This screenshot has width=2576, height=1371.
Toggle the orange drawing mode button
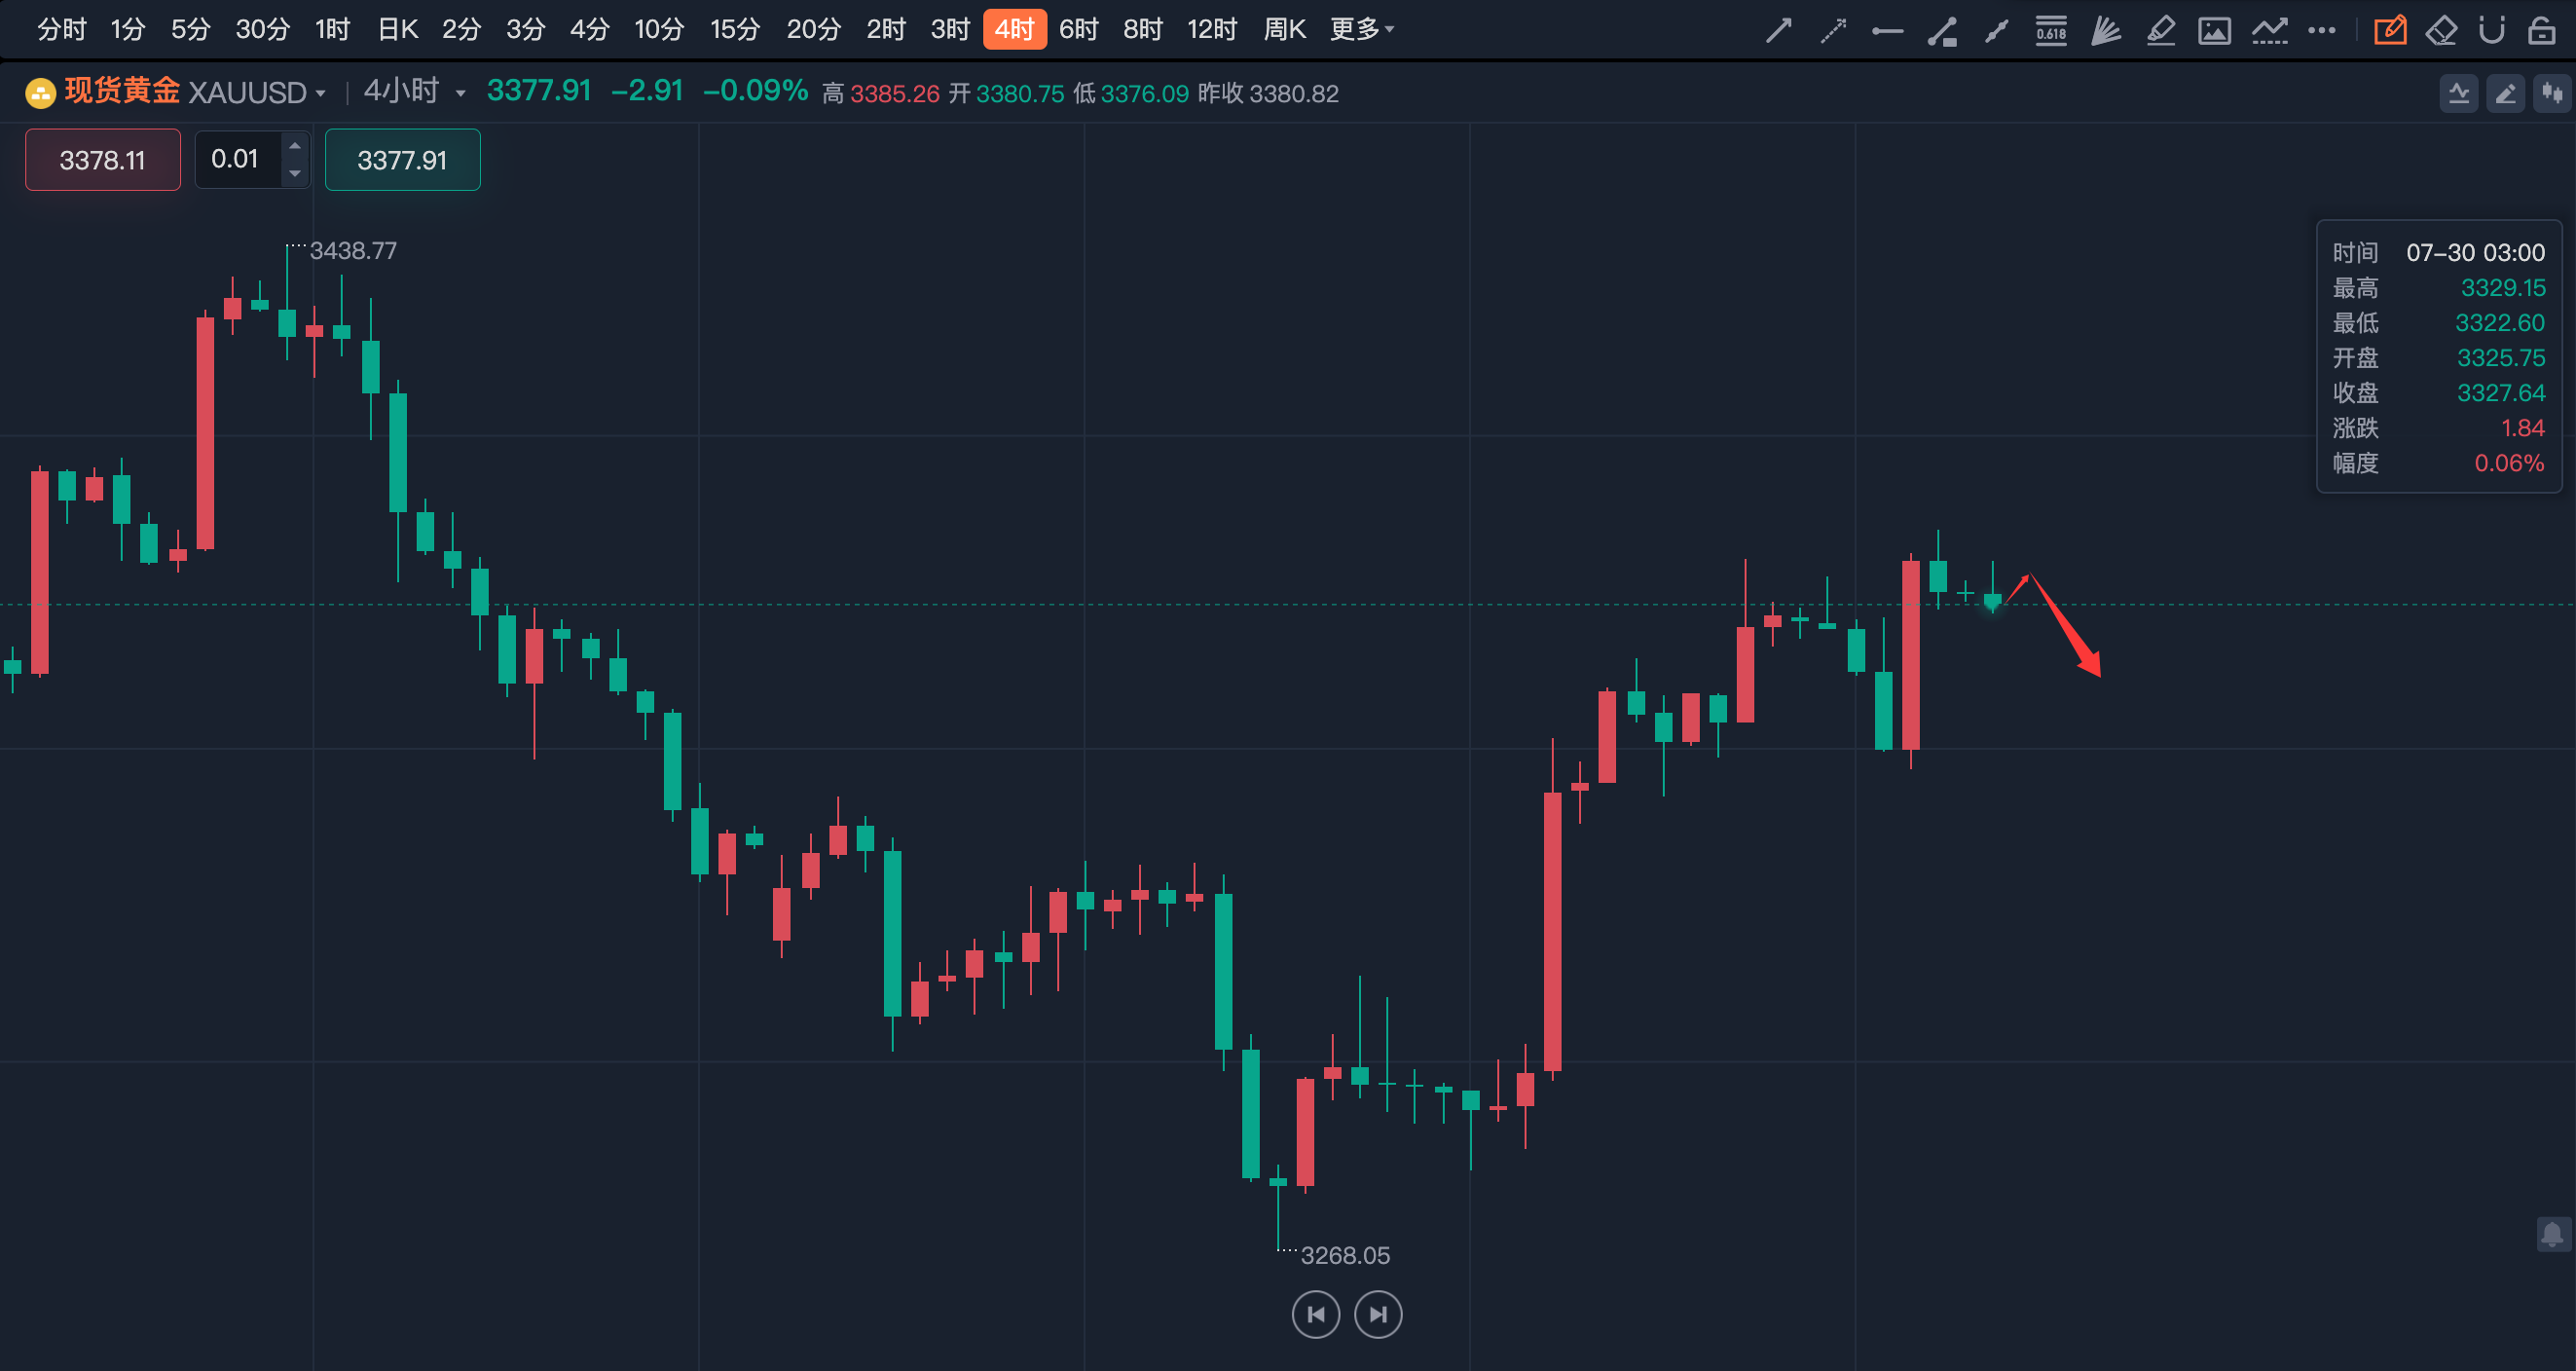(2390, 30)
